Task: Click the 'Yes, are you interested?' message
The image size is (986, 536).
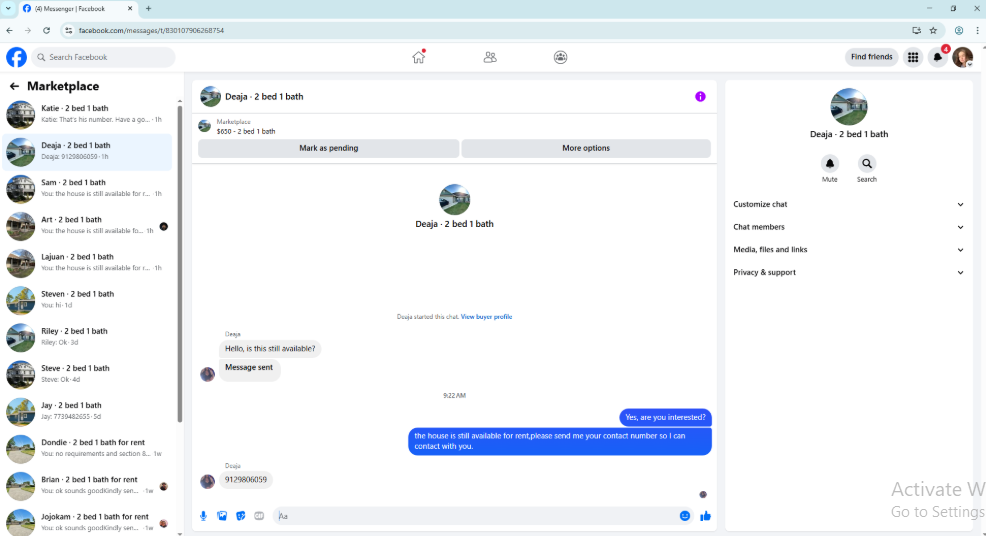Action: [665, 417]
